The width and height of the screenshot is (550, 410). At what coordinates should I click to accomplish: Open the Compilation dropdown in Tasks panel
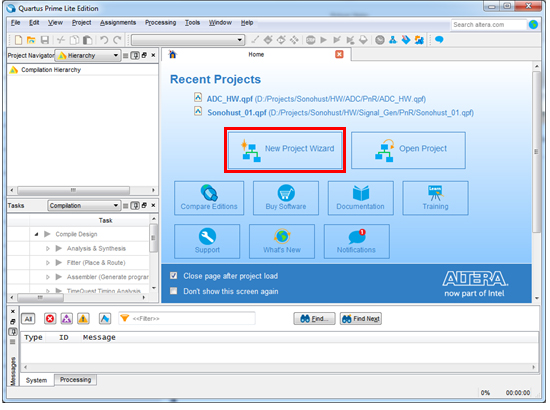[84, 206]
